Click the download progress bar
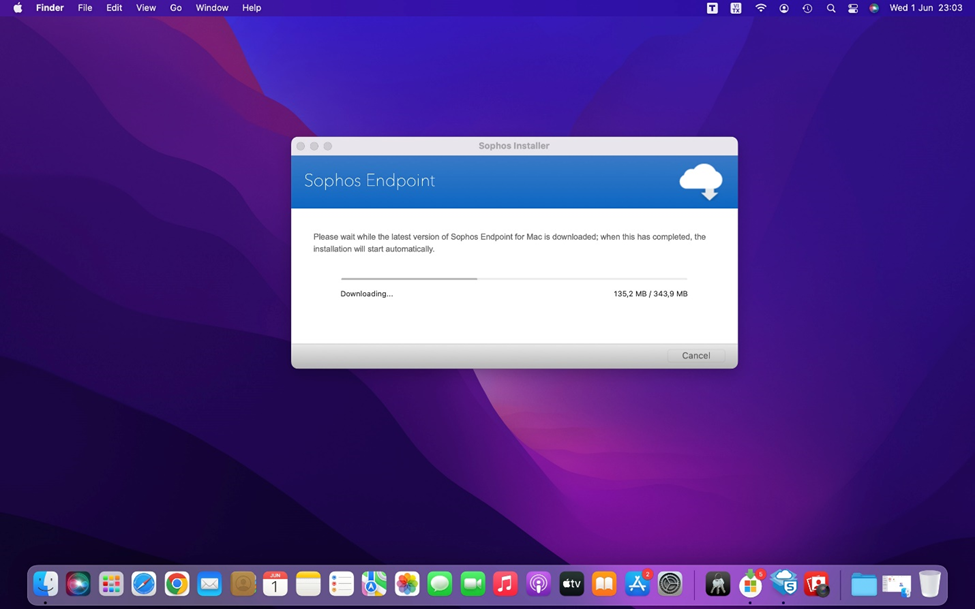Image resolution: width=975 pixels, height=609 pixels. 513,278
